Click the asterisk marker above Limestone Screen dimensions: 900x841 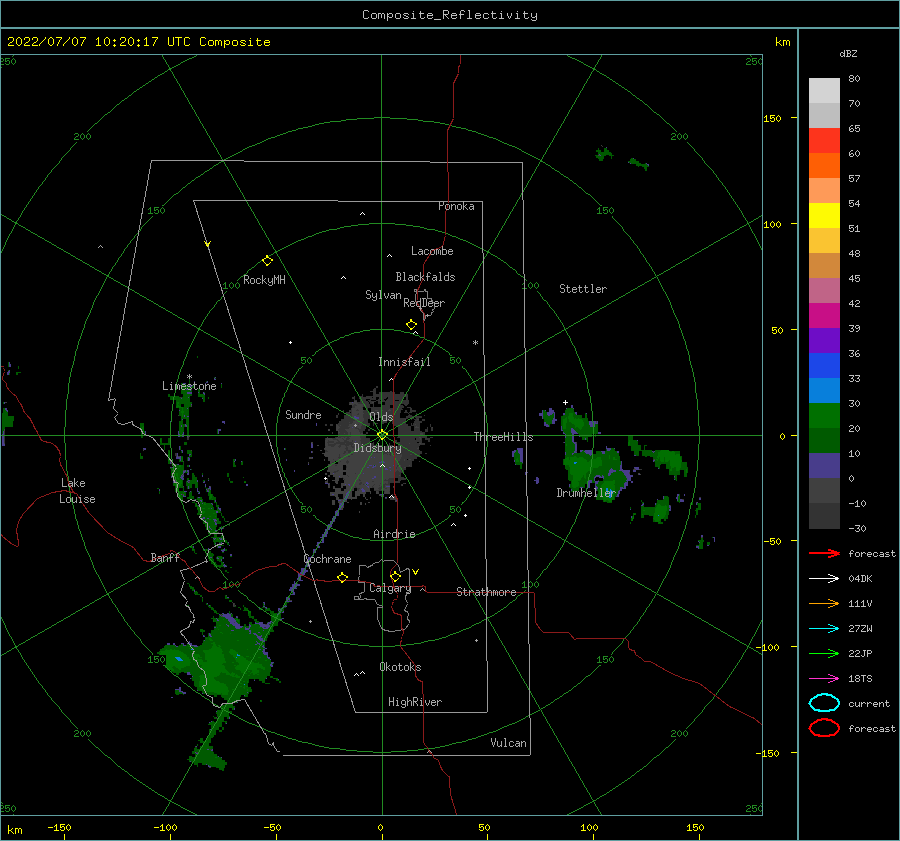[x=189, y=377]
